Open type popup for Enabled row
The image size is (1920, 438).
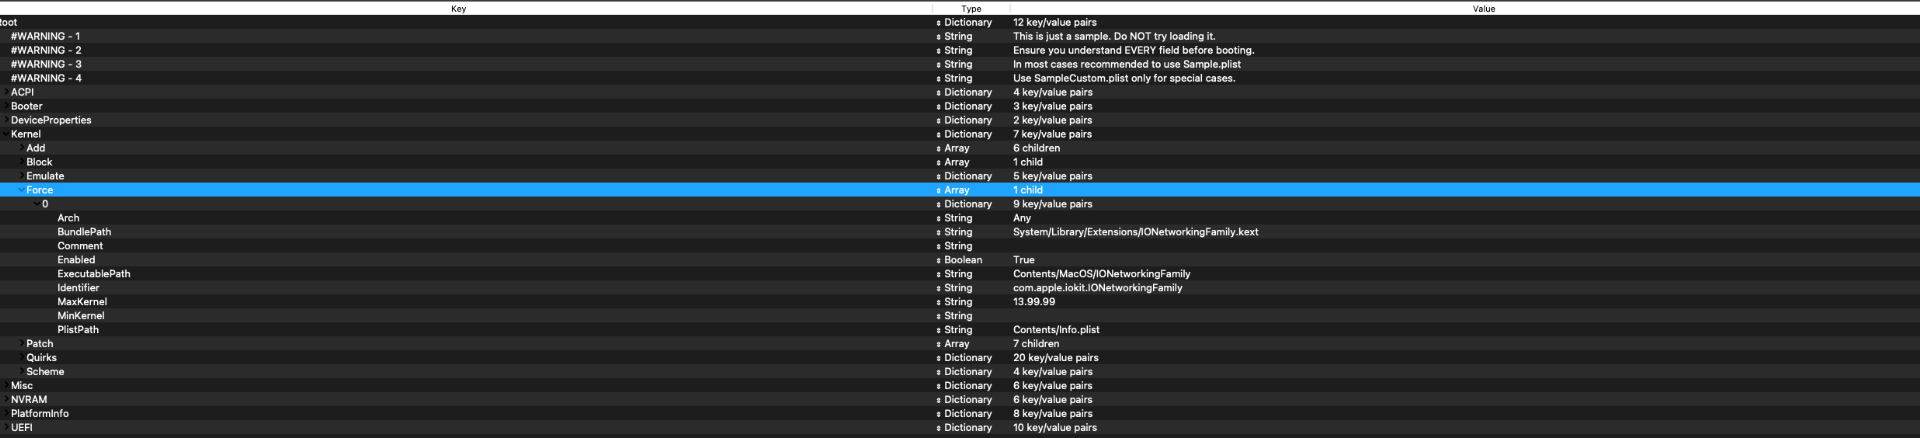(x=939, y=260)
